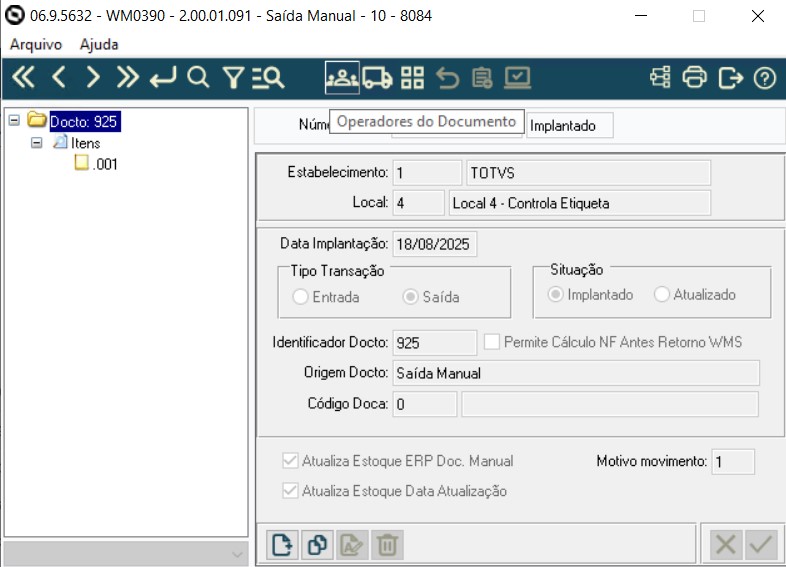Image resolution: width=786 pixels, height=567 pixels.
Task: Click the Data Implantação date field
Action: point(434,244)
